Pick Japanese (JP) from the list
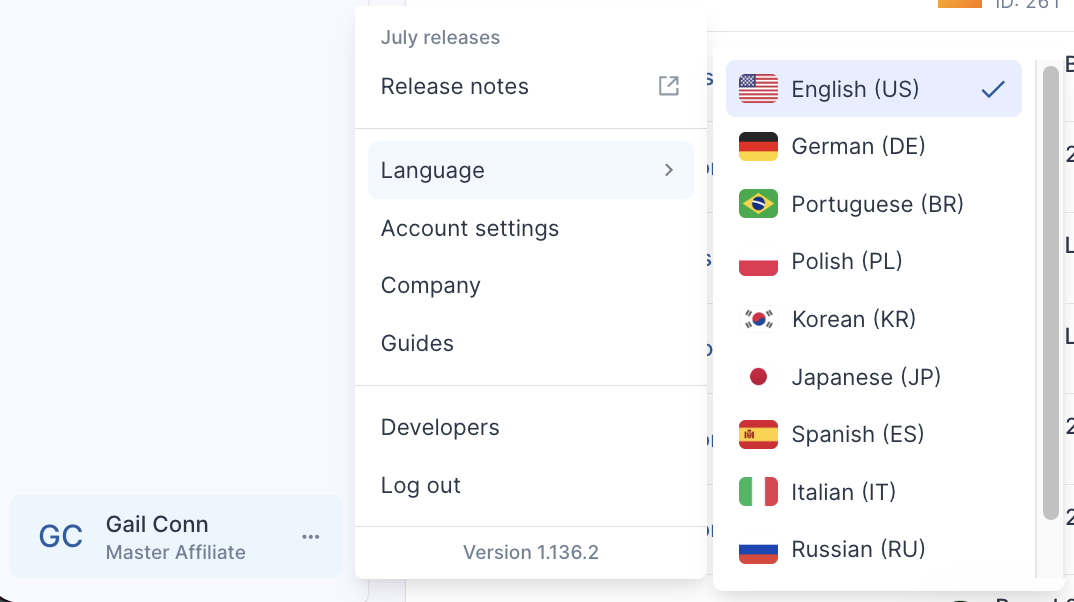1074x602 pixels. pos(873,377)
